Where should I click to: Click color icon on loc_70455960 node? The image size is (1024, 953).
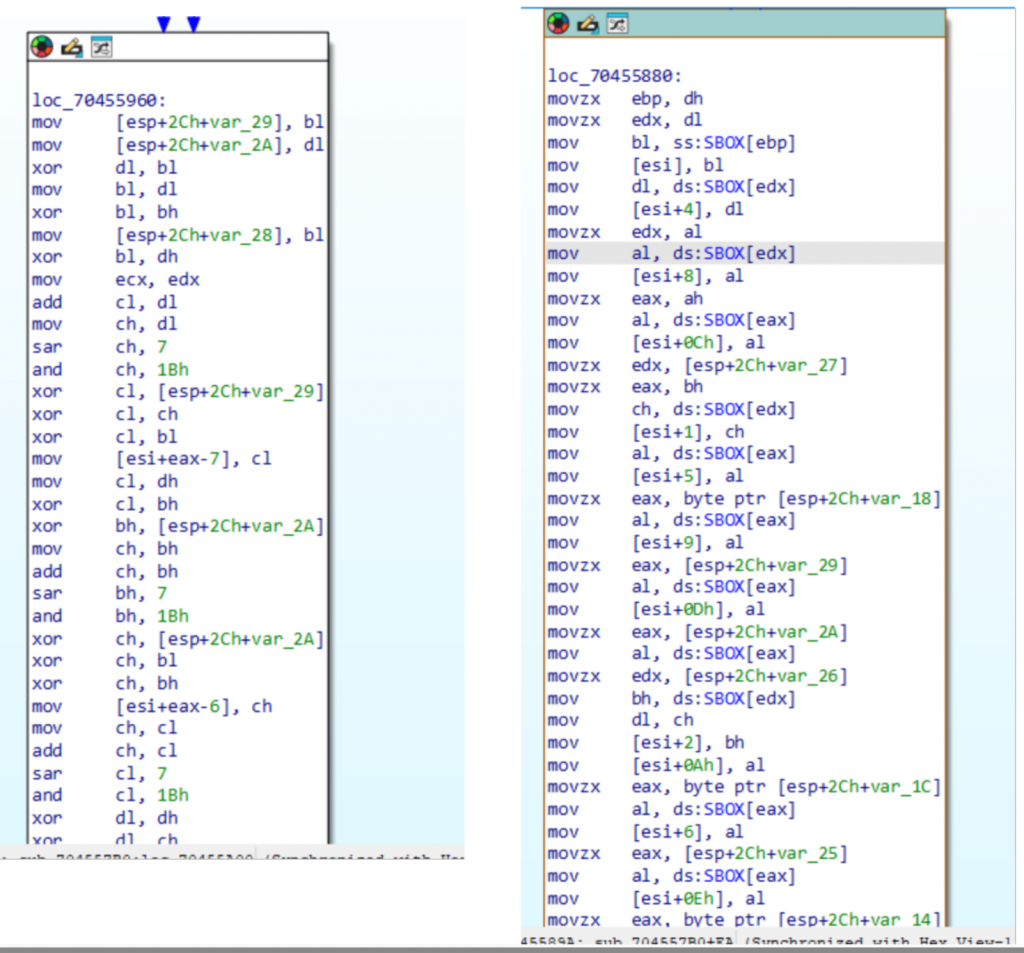pyautogui.click(x=41, y=47)
